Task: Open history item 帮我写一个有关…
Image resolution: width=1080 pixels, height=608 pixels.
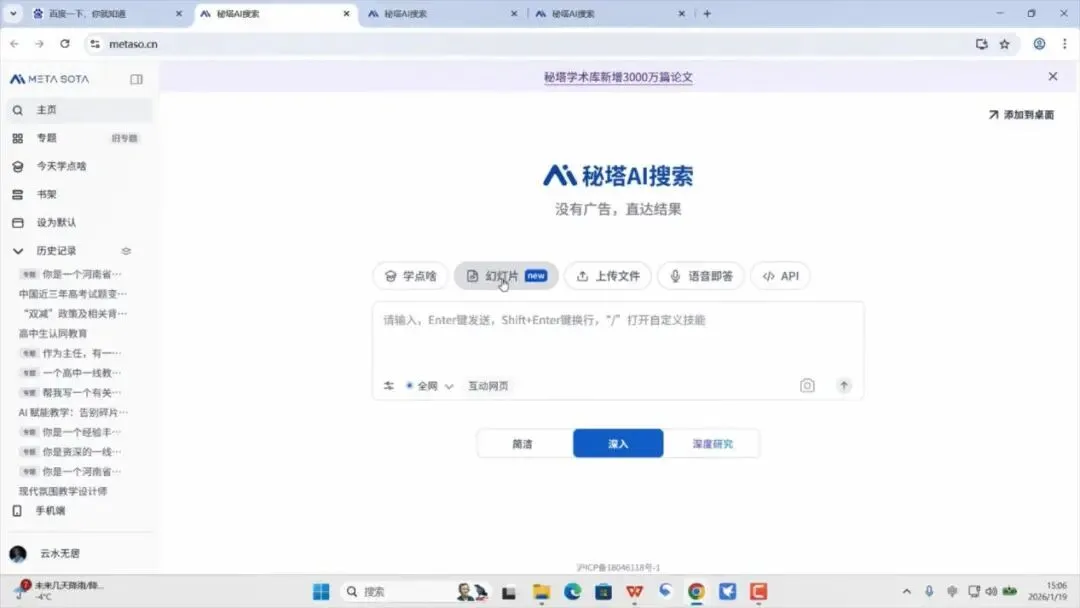Action: (x=72, y=393)
